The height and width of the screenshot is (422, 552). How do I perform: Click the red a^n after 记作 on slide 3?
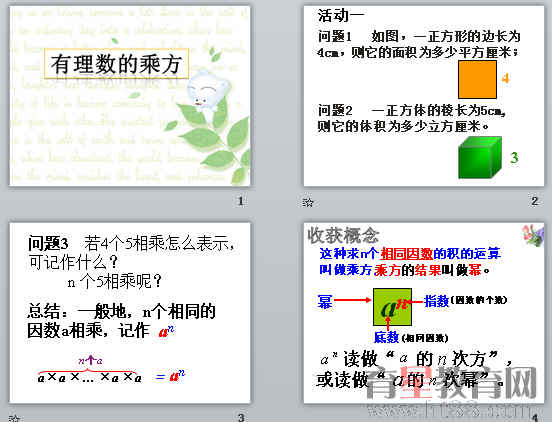[x=166, y=332]
